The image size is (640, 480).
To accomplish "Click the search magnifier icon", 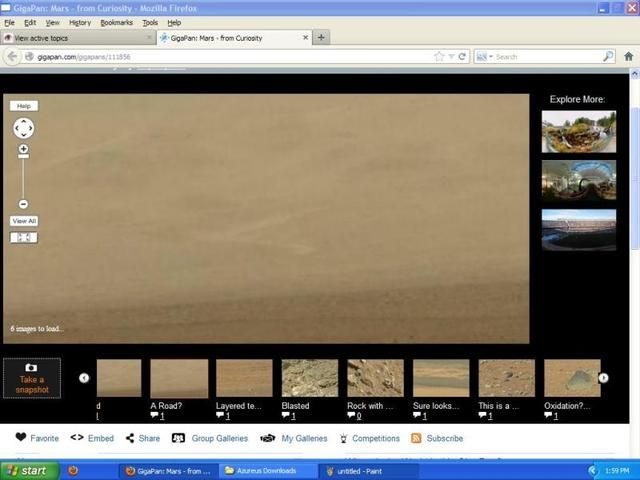I will pyautogui.click(x=608, y=56).
